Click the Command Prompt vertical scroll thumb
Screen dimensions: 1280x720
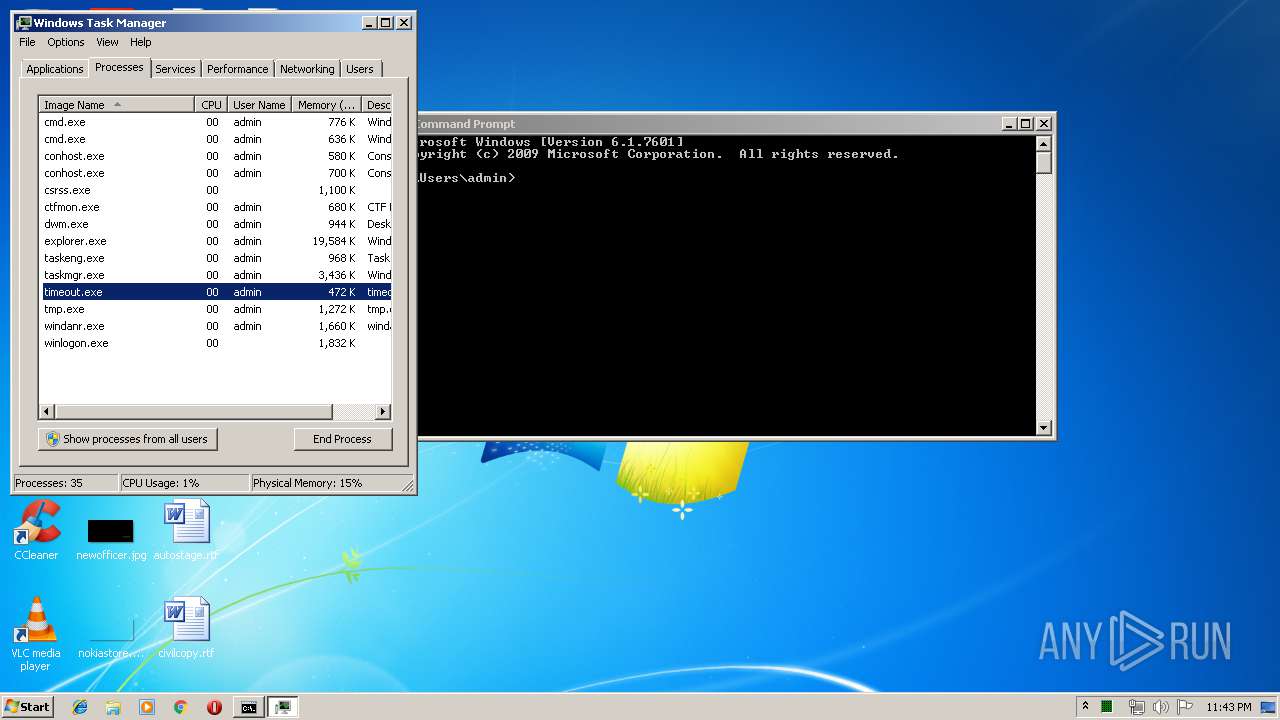1044,162
